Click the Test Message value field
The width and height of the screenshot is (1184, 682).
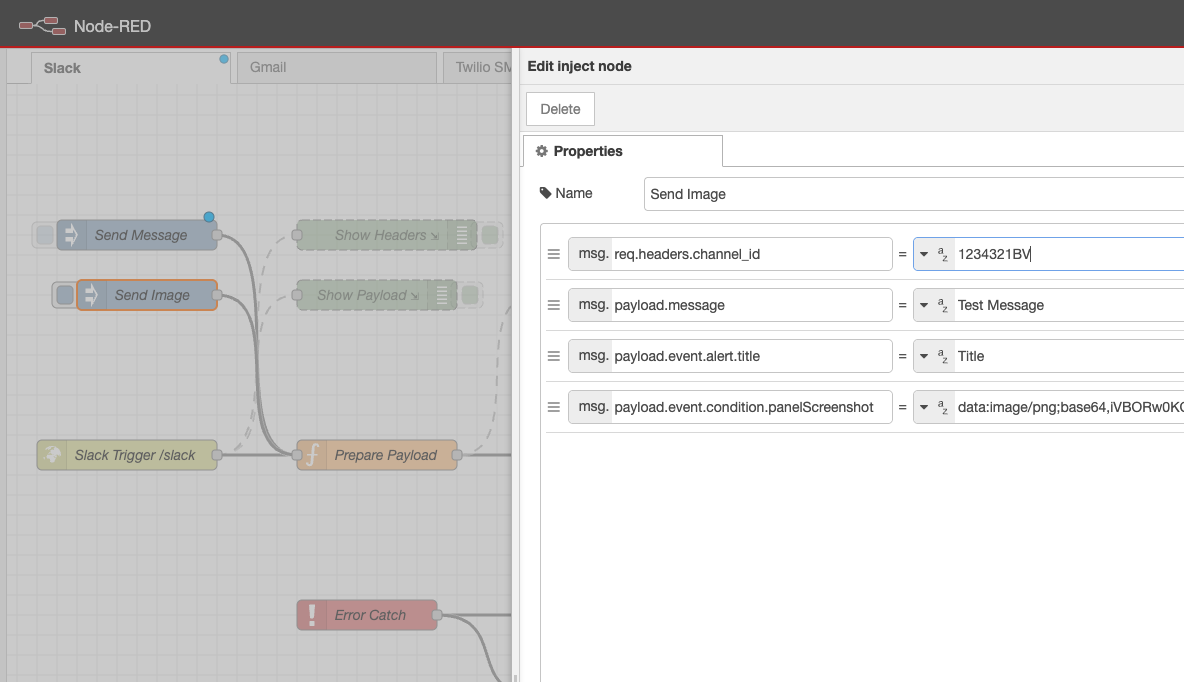(1068, 305)
